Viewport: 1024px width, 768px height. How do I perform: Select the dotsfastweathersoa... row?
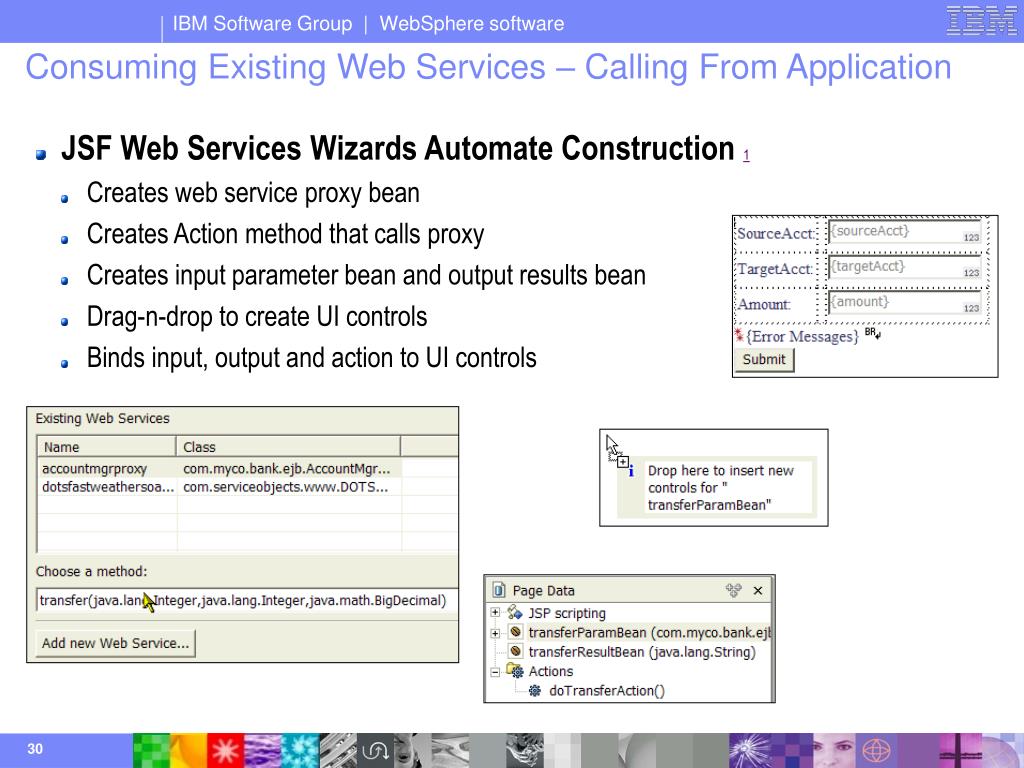coord(219,487)
